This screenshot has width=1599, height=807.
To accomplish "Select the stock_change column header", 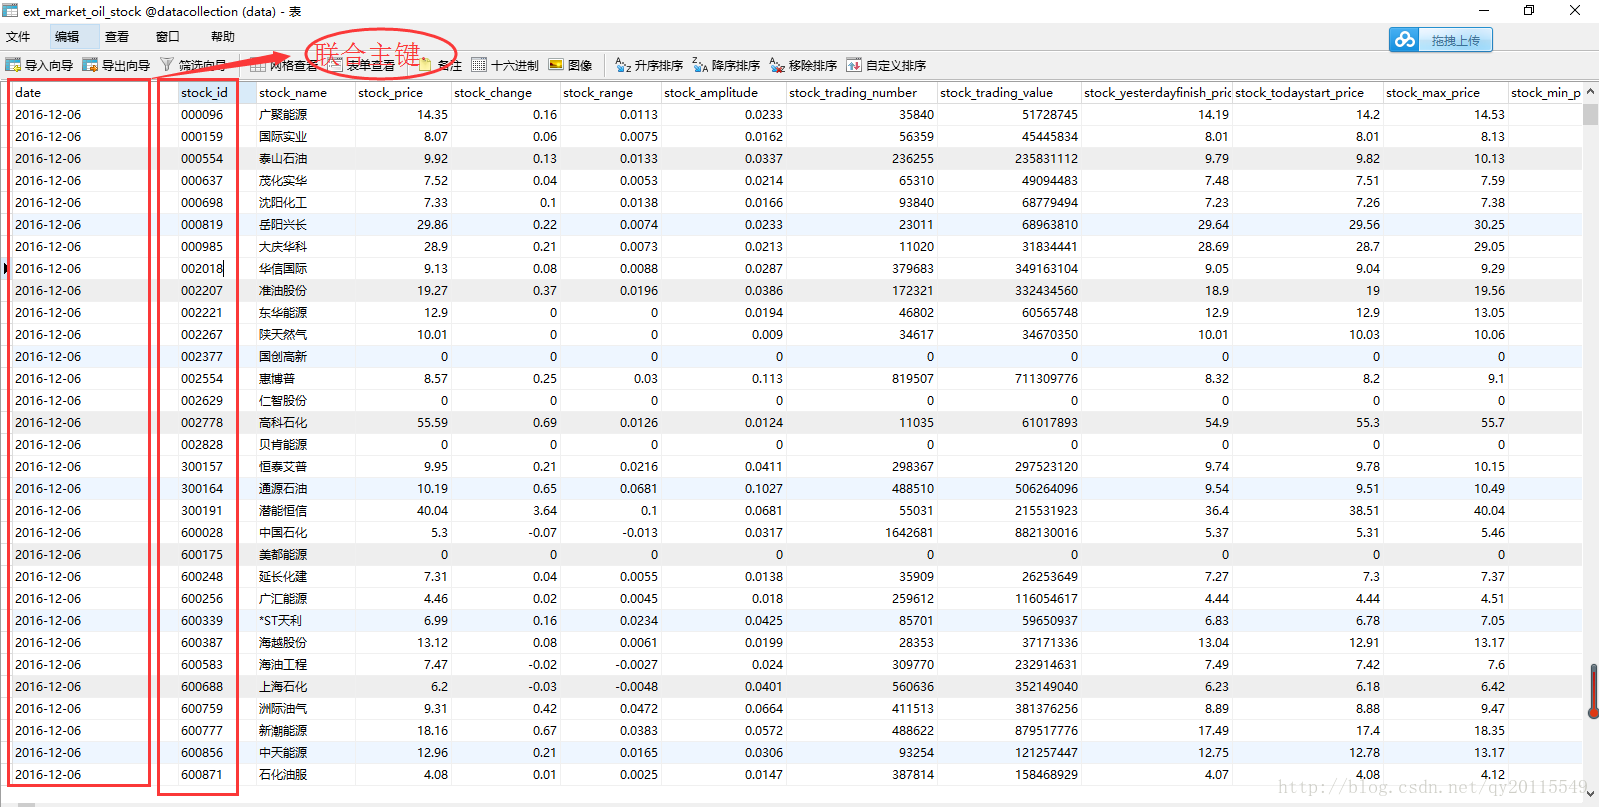I will point(505,92).
